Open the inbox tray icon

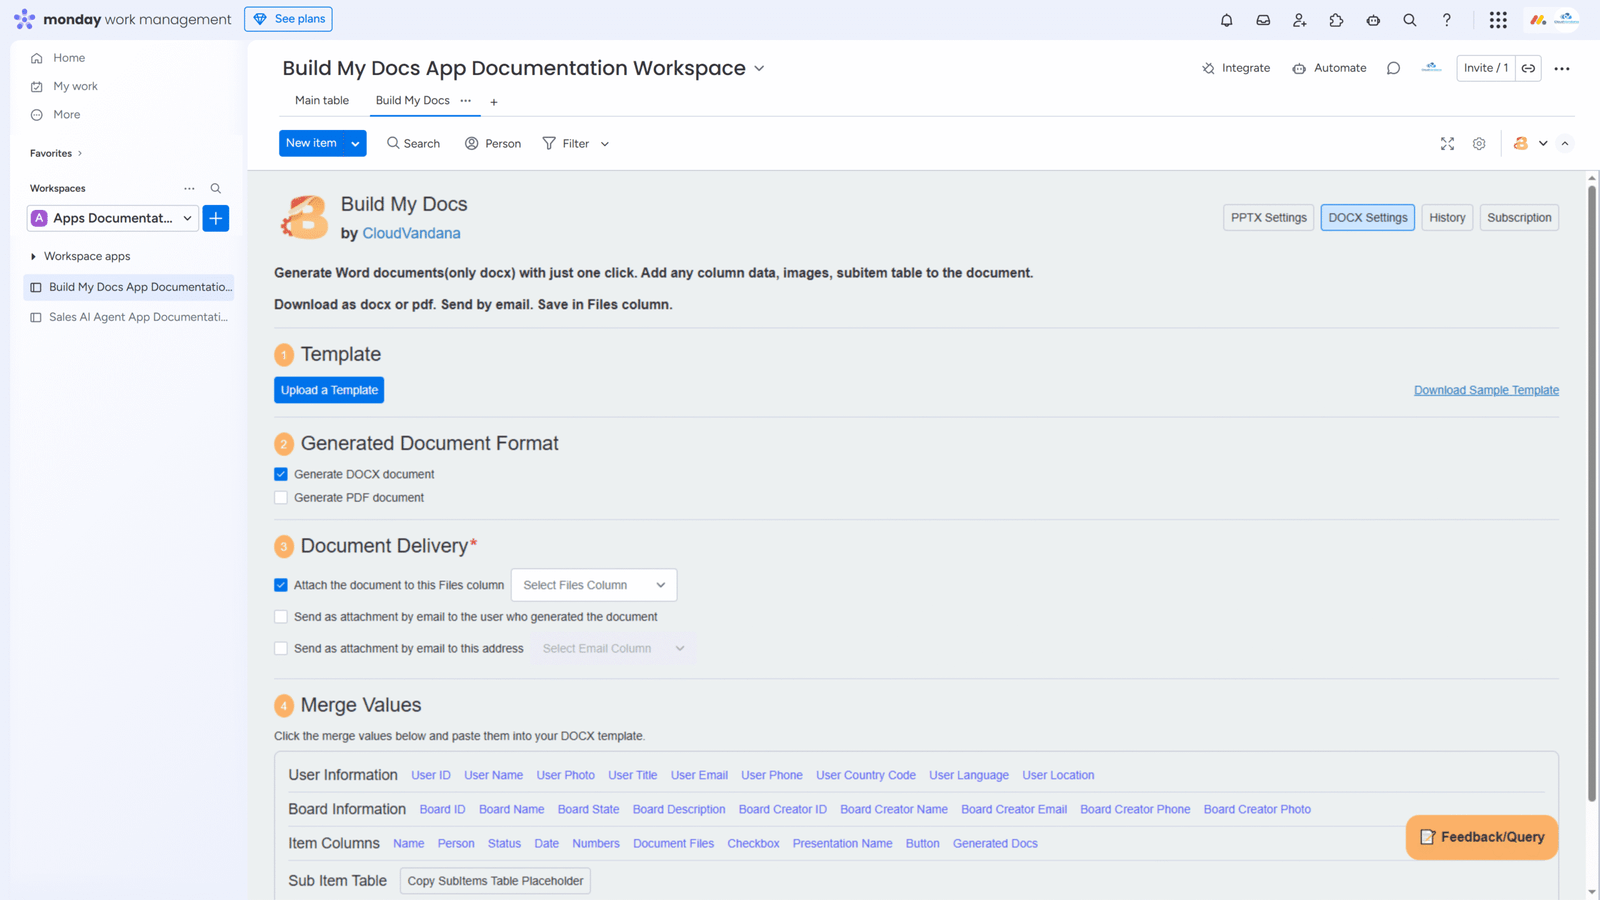pyautogui.click(x=1263, y=20)
